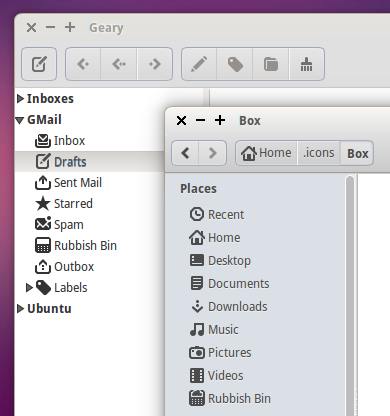The width and height of the screenshot is (390, 416).
Task: Open Home text in Places sidebar
Action: (x=224, y=238)
